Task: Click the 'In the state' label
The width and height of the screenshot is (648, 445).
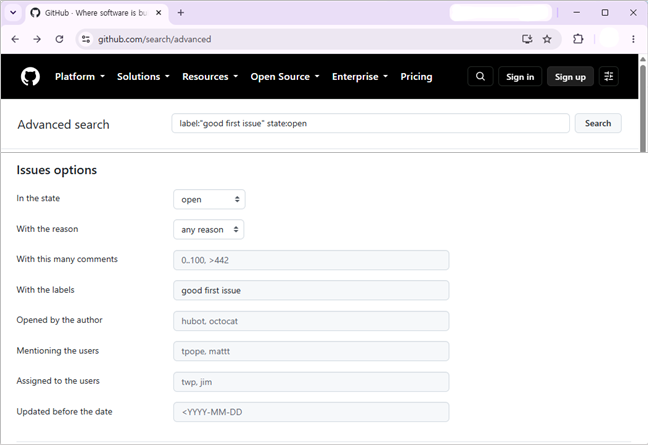Action: click(x=38, y=198)
